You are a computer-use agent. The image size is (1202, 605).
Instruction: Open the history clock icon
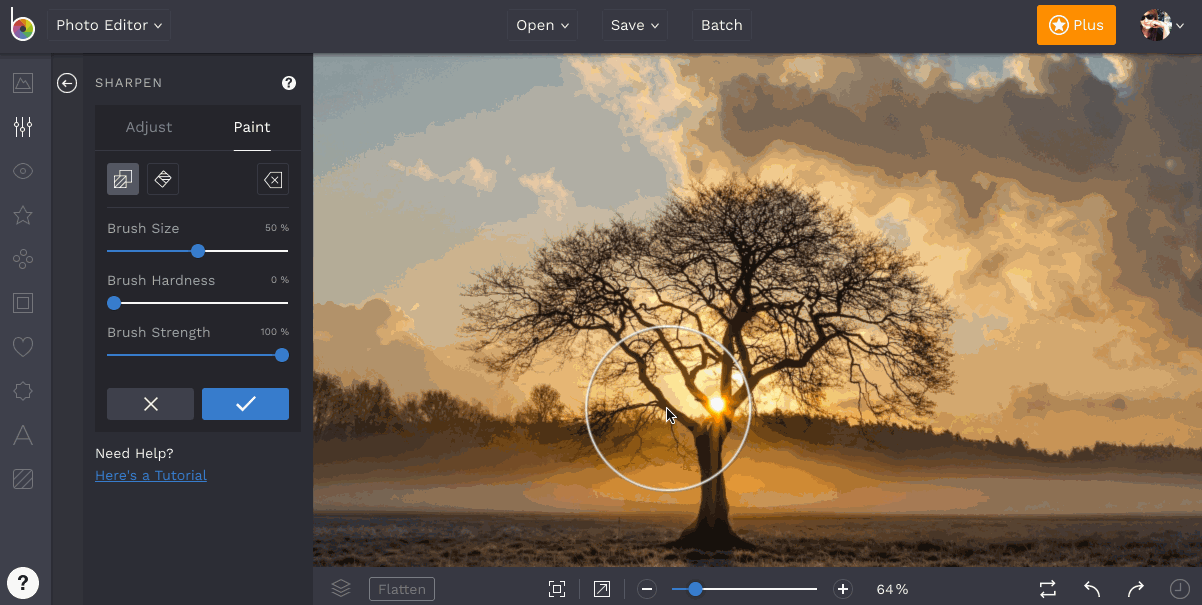click(x=1180, y=589)
